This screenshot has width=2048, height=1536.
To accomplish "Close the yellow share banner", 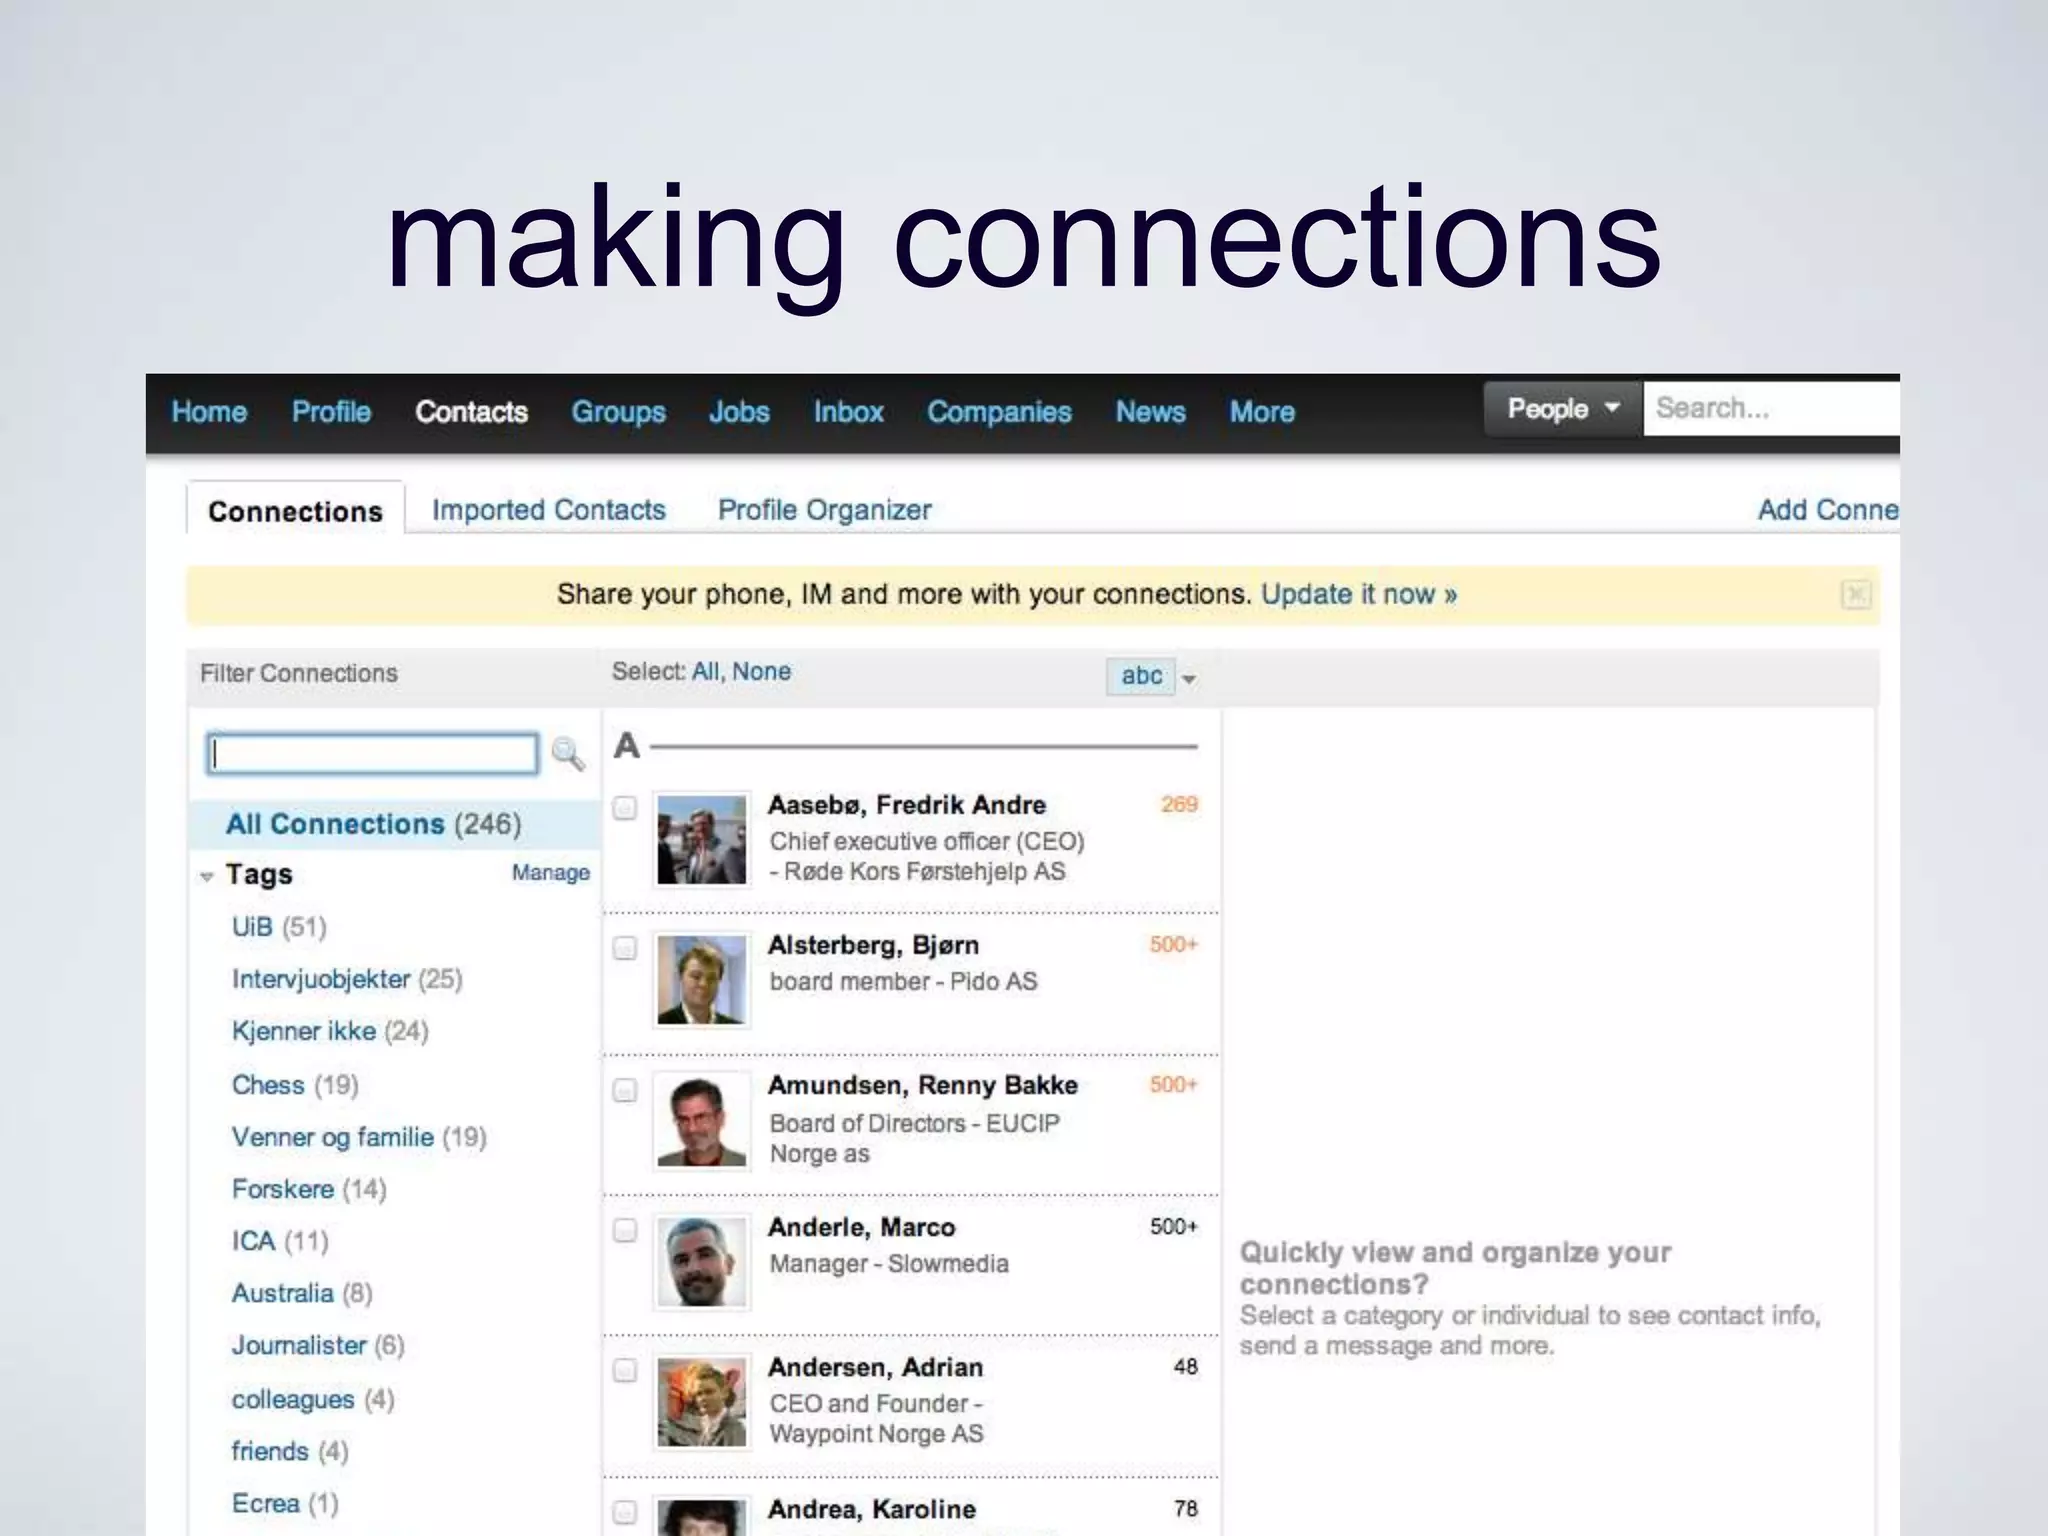I will [1855, 595].
